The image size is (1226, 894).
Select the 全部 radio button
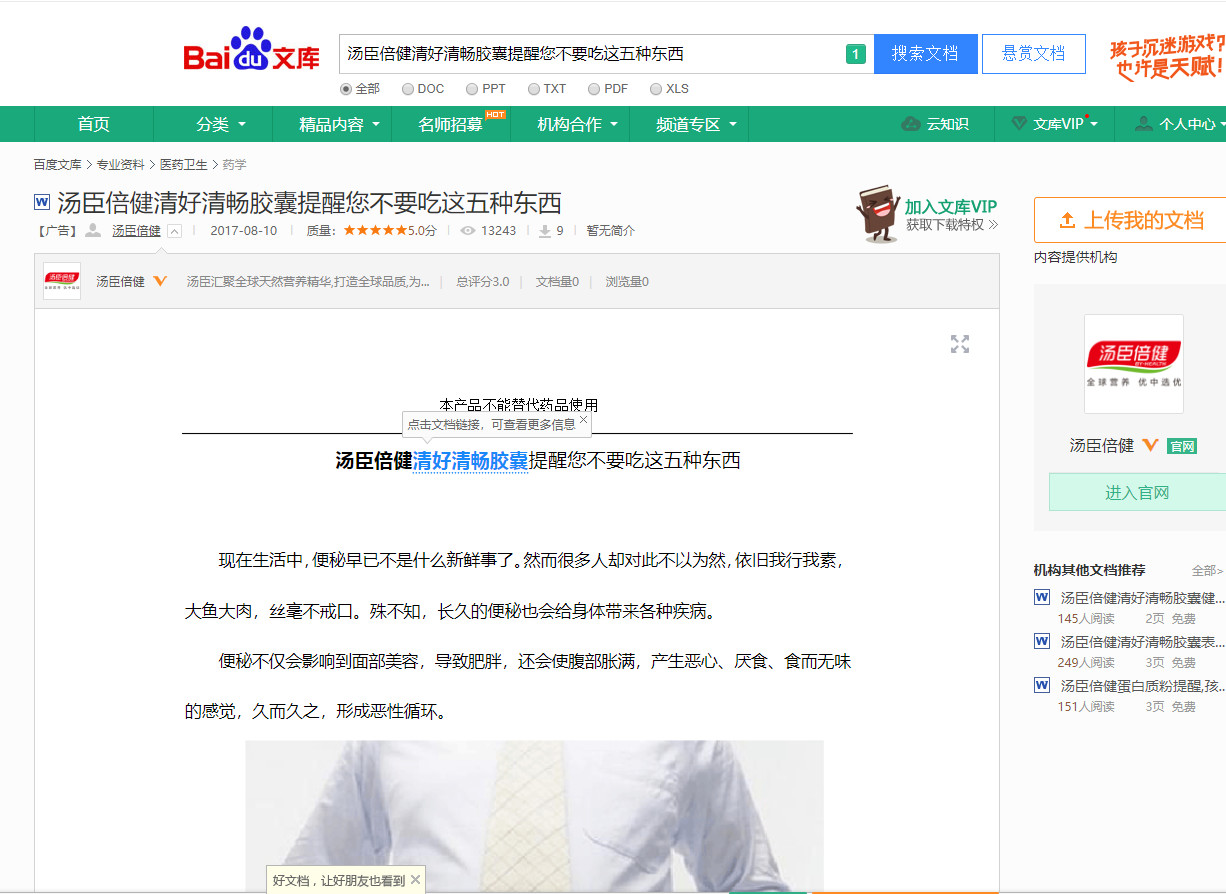pyautogui.click(x=346, y=88)
